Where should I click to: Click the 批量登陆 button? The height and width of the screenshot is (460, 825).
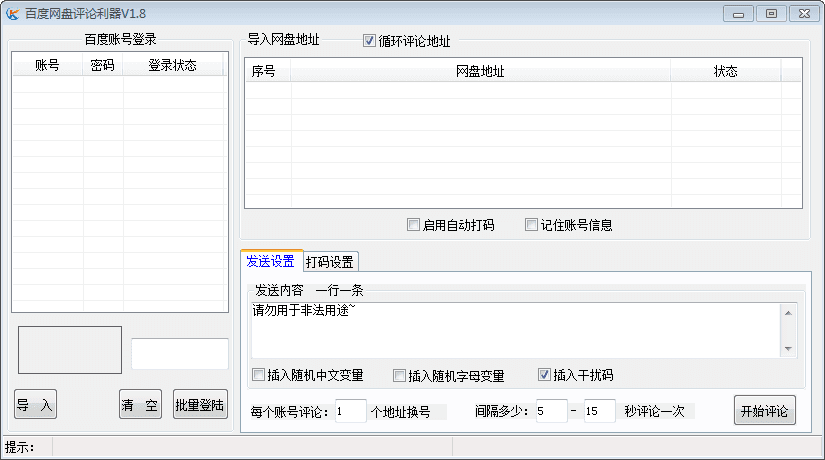200,405
